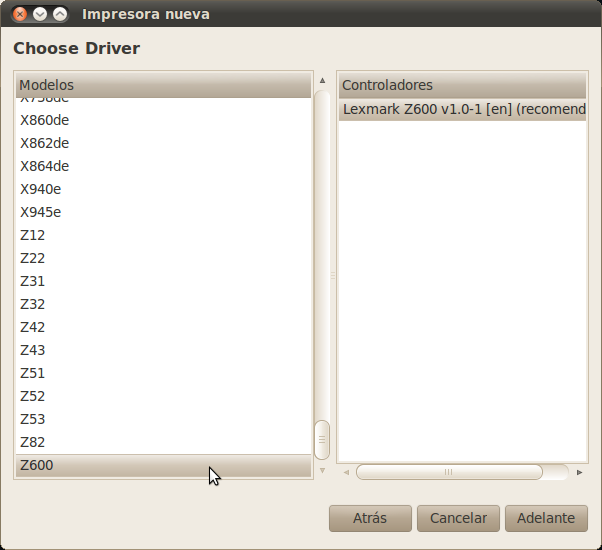Viewport: 602px width, 550px height.
Task: Choose the Z12 model
Action: tap(163, 235)
